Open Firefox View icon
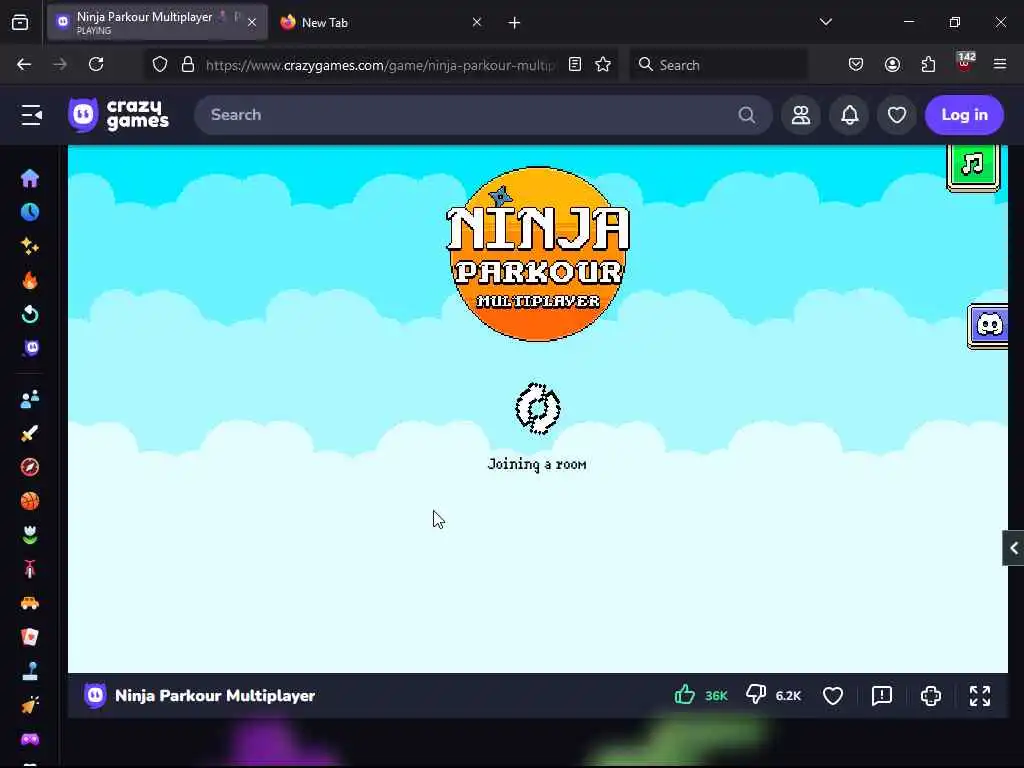 point(20,23)
